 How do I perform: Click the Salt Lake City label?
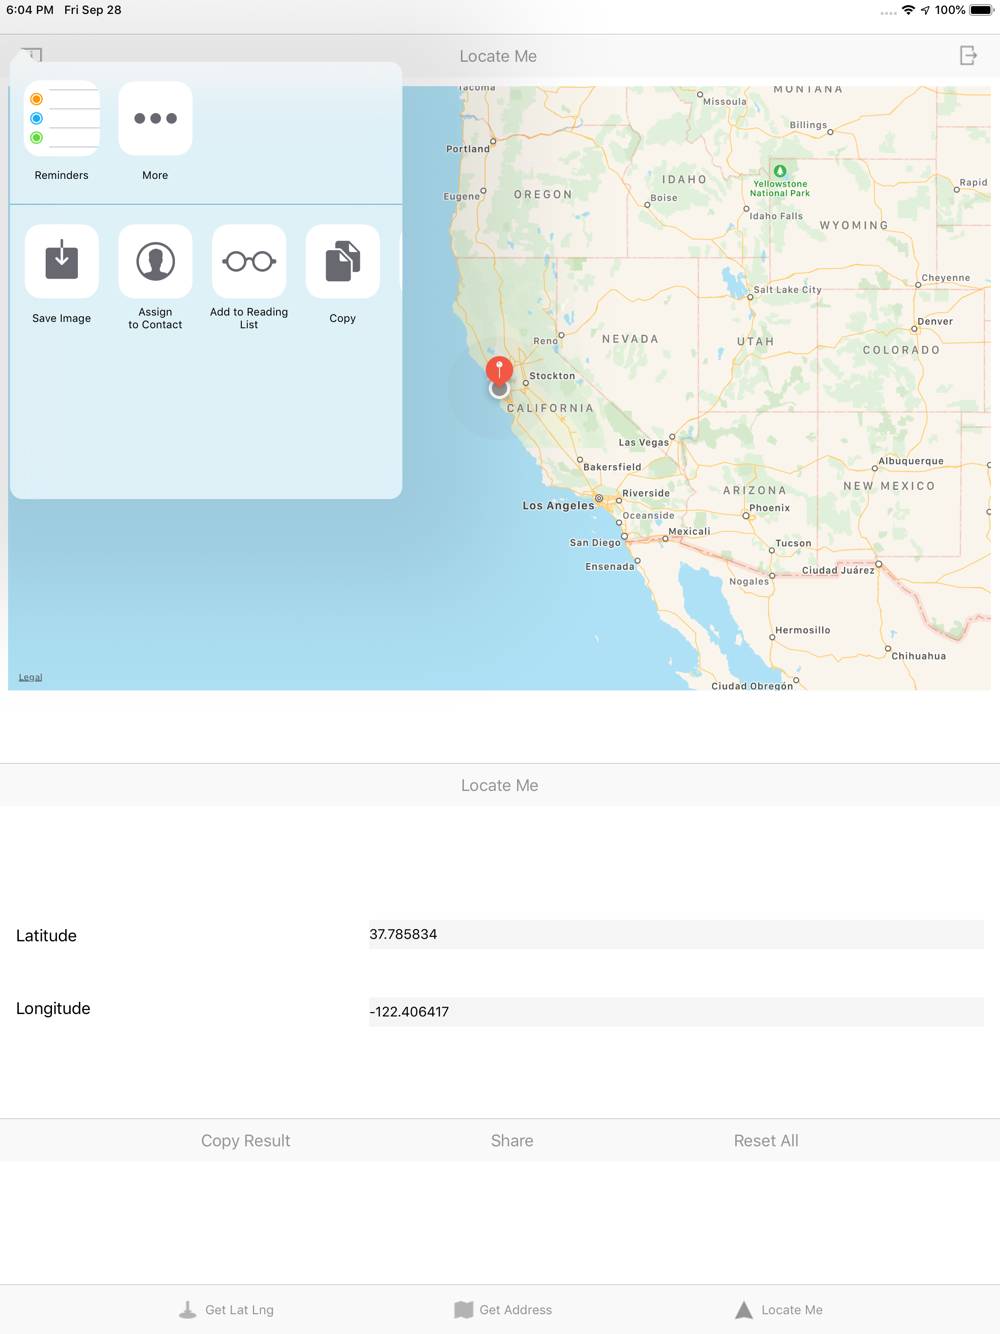point(787,290)
